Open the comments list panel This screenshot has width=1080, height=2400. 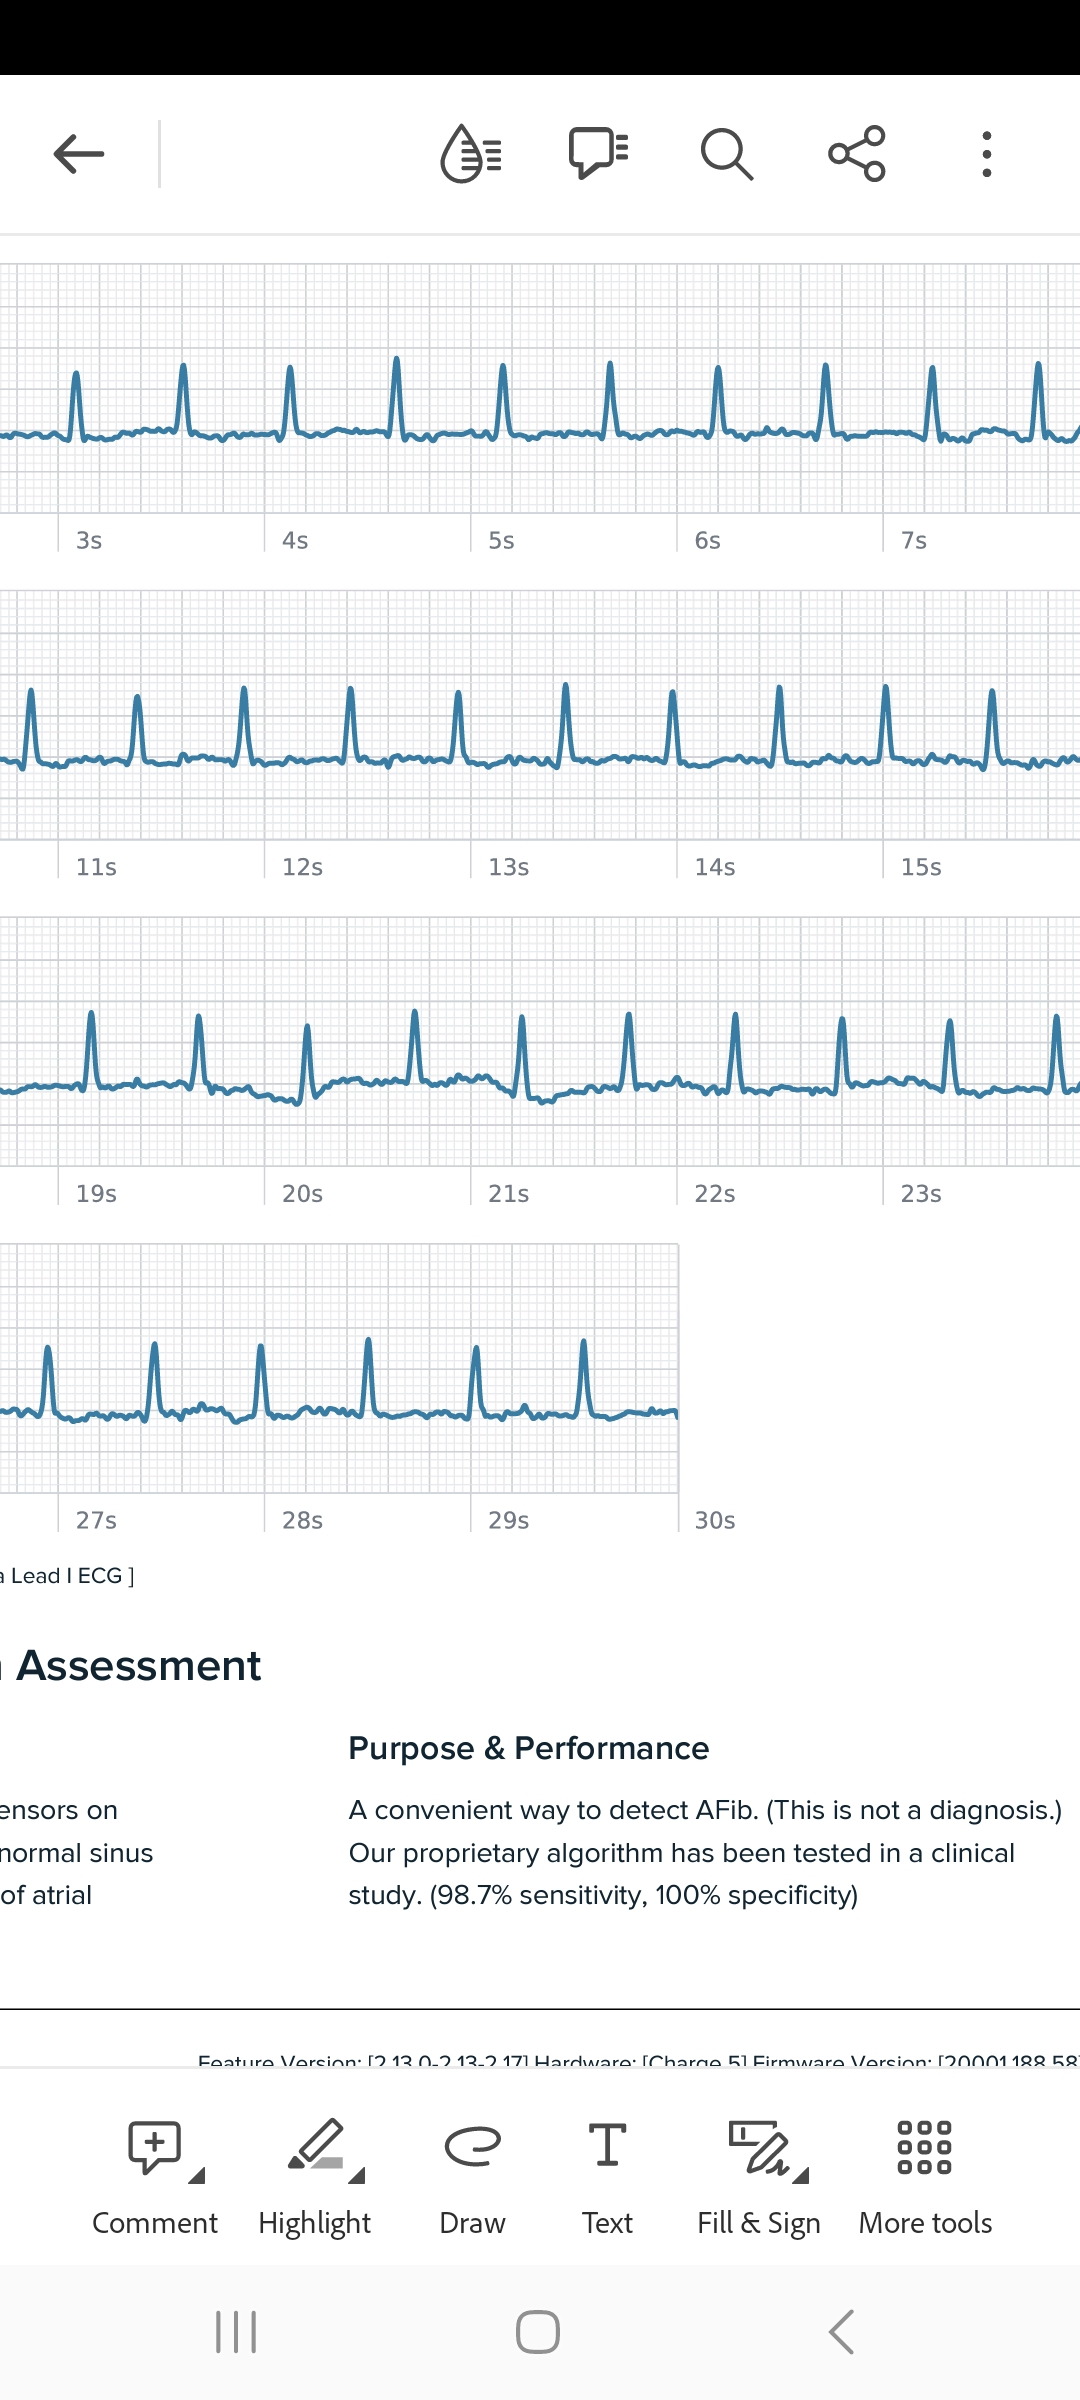(598, 154)
